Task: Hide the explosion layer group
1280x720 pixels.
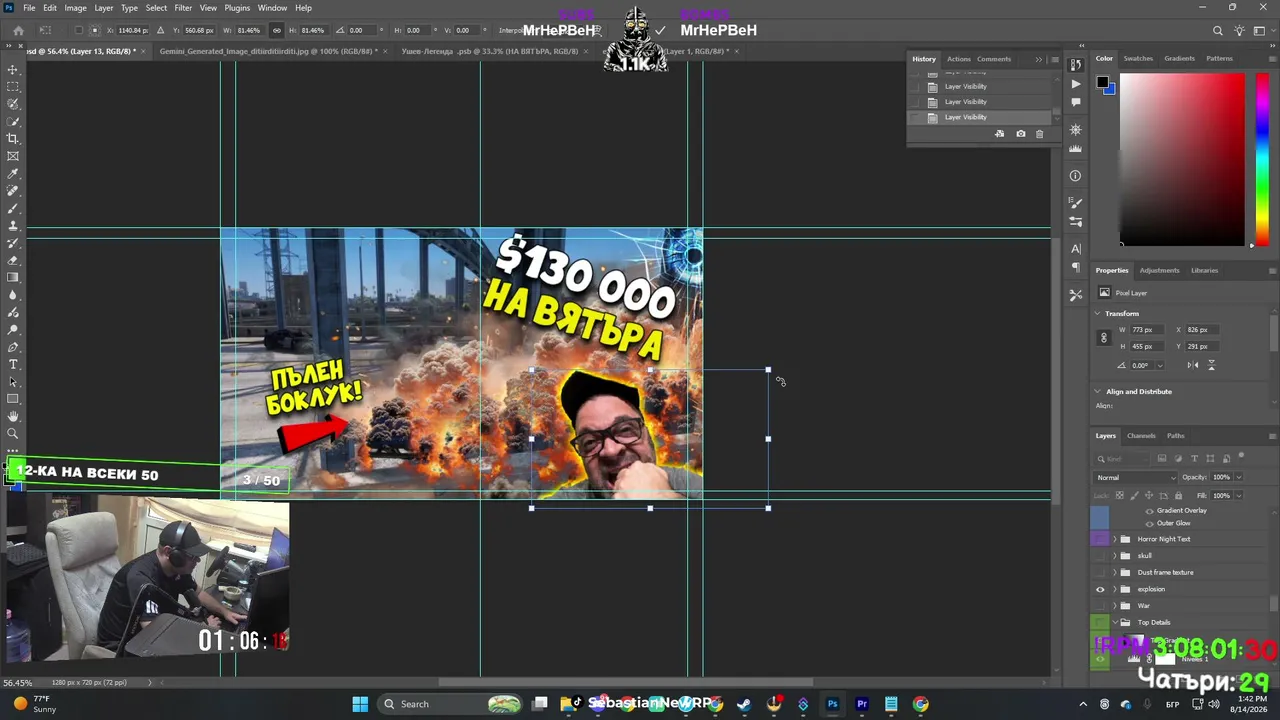Action: pos(1100,589)
